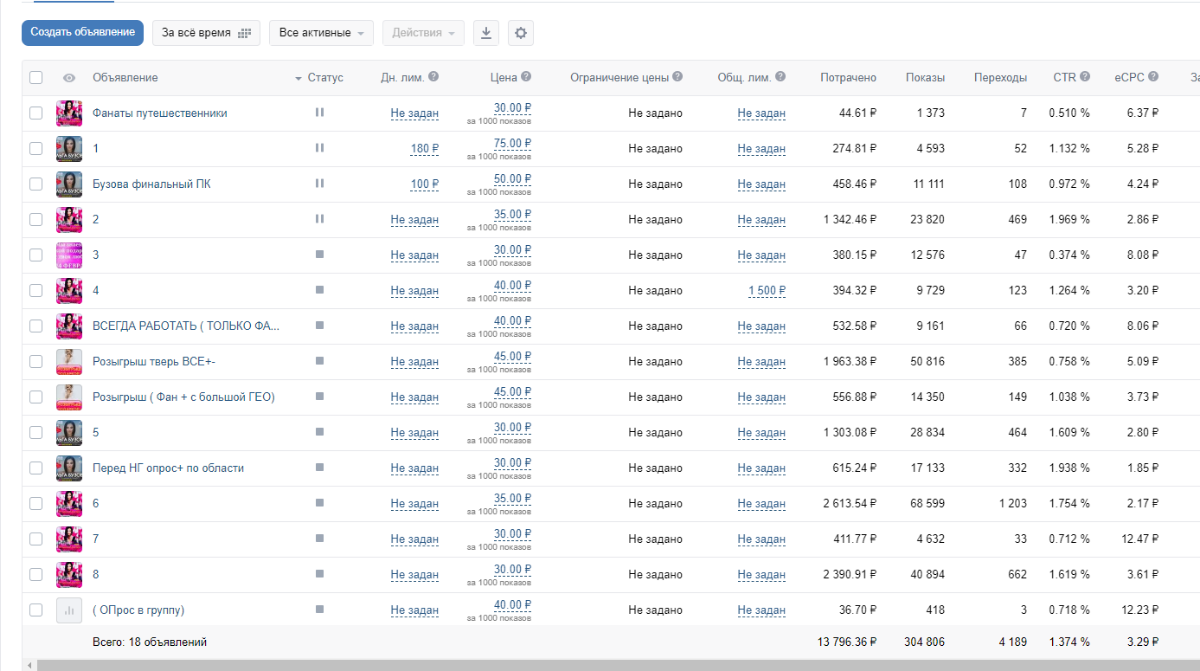Image resolution: width=1200 pixels, height=671 pixels.
Task: Open the Действия actions dropdown
Action: (x=423, y=33)
